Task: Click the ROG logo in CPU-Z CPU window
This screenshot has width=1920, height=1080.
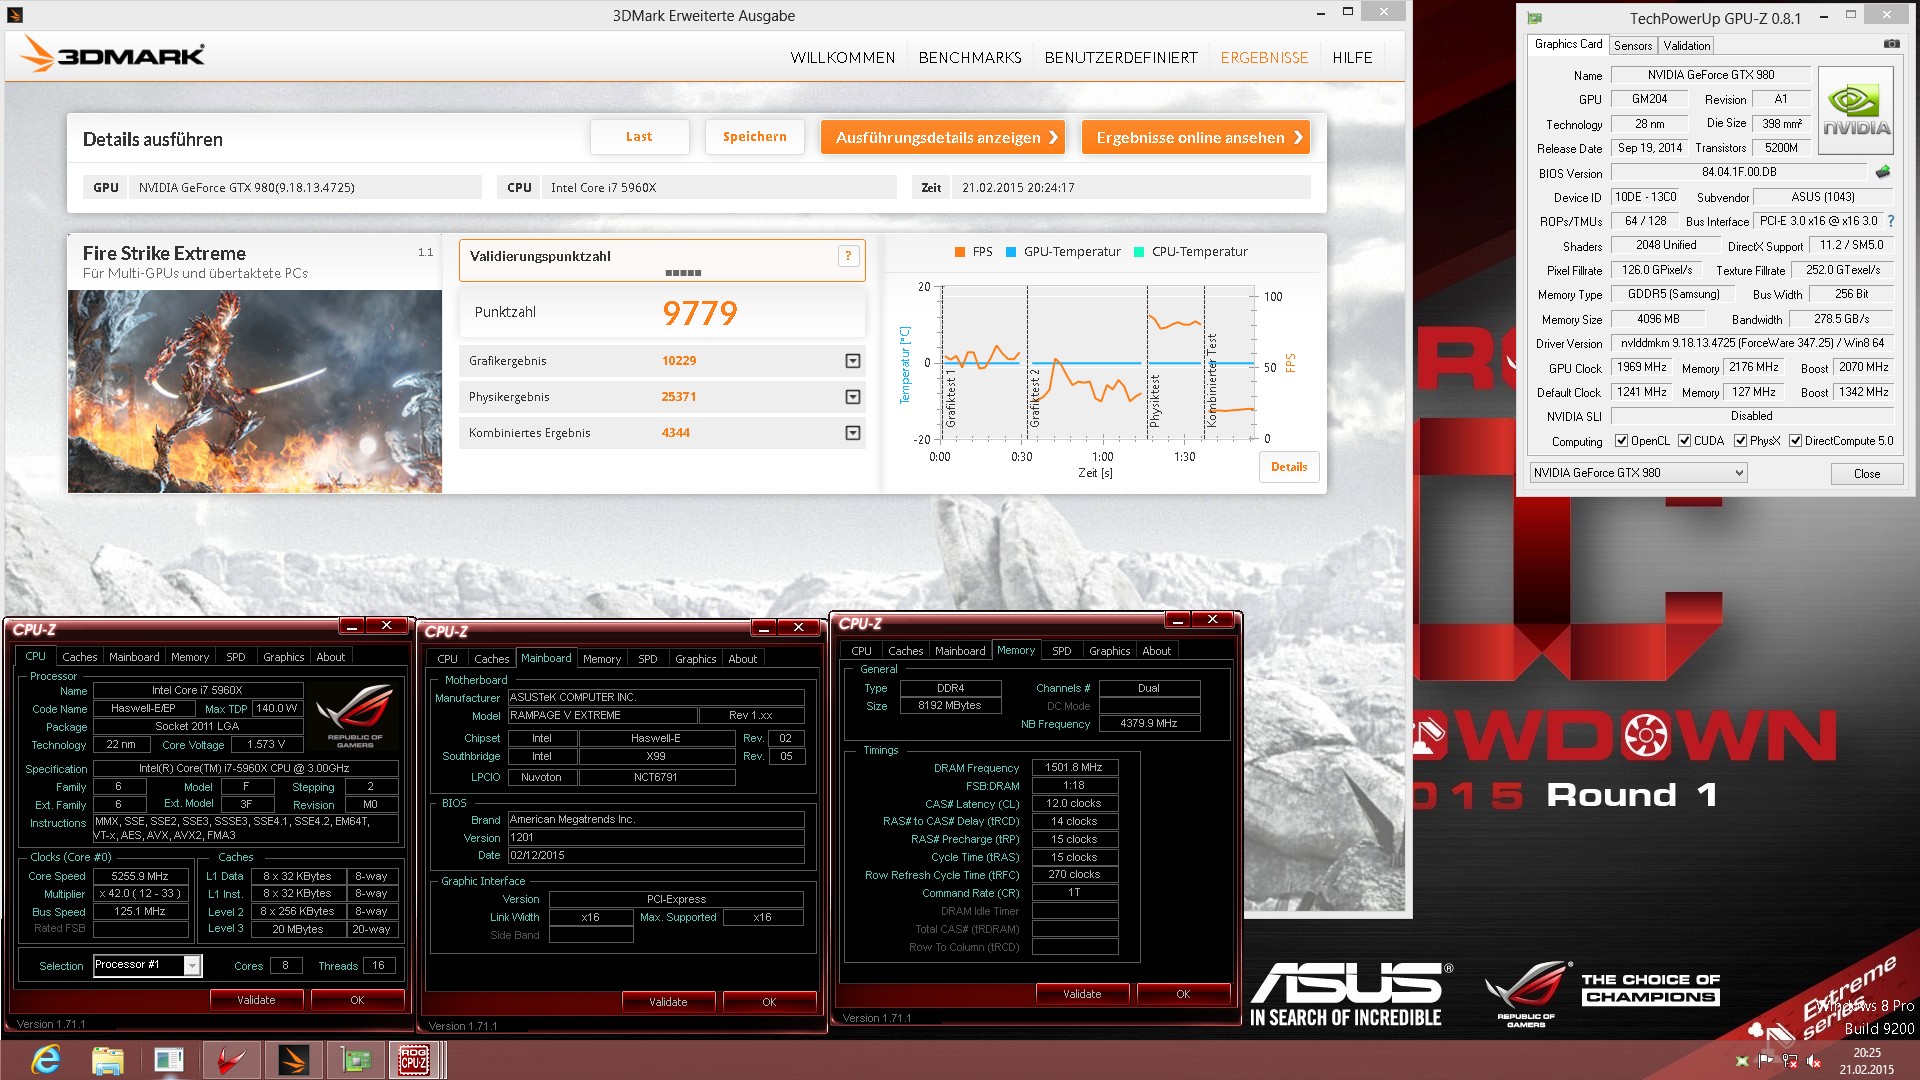Action: pyautogui.click(x=355, y=716)
